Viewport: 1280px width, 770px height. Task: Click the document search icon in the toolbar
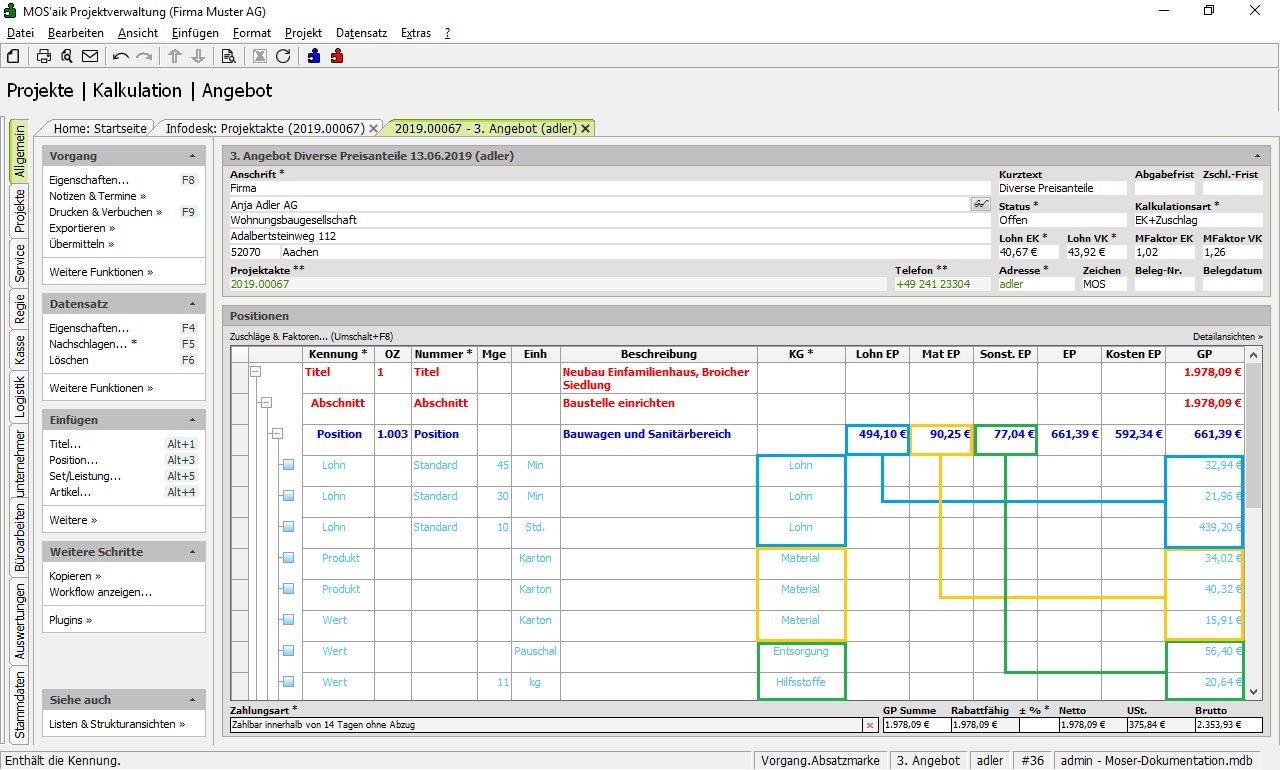click(228, 56)
